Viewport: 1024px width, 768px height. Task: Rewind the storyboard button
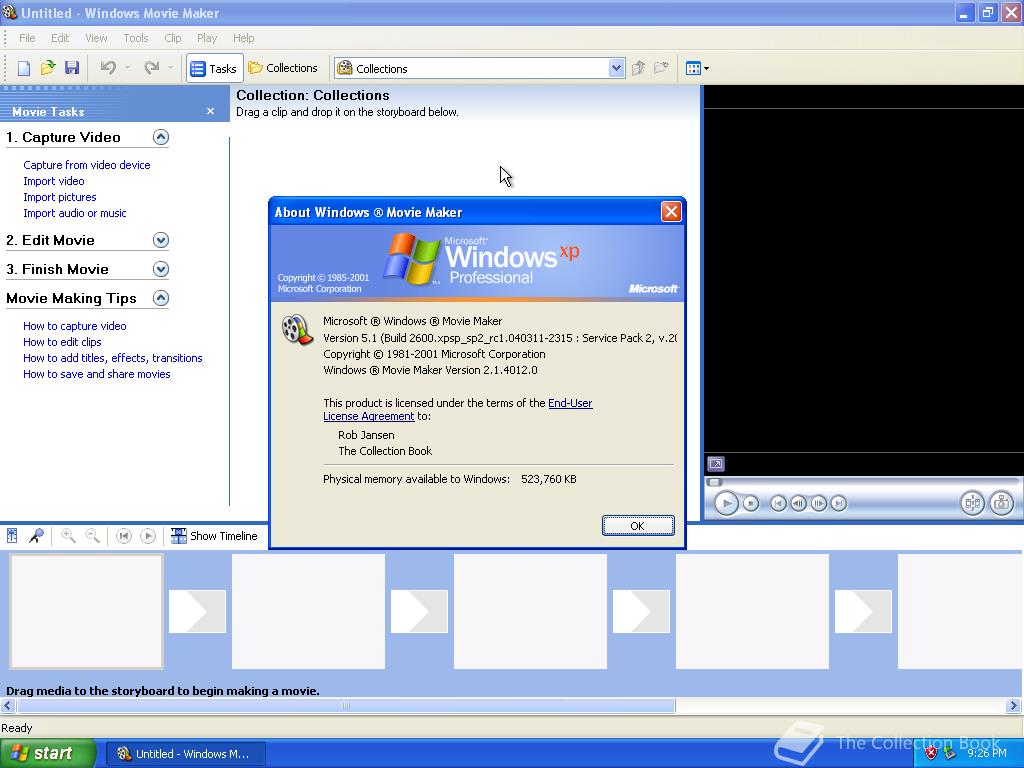point(123,536)
